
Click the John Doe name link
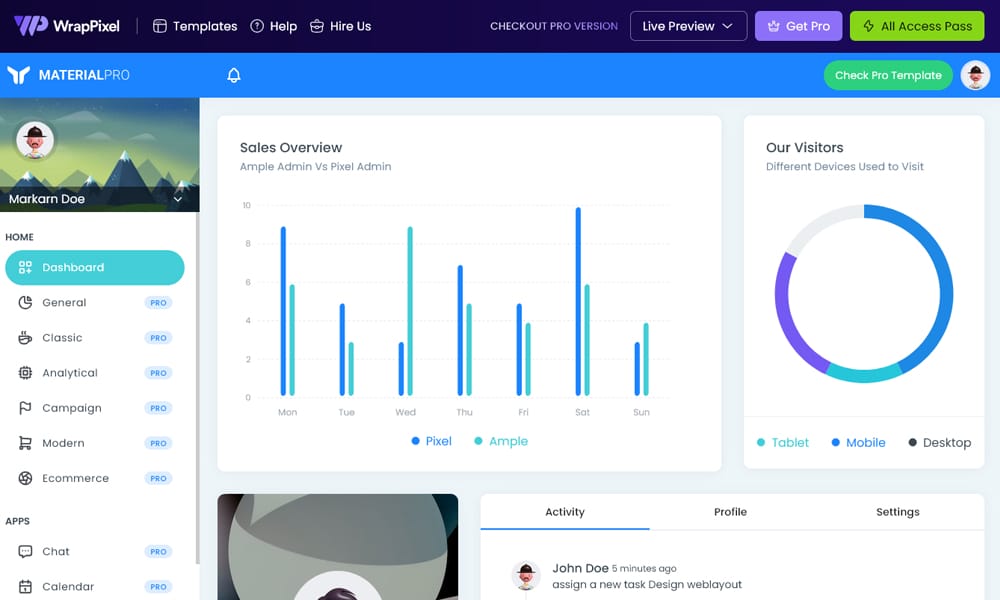click(580, 568)
